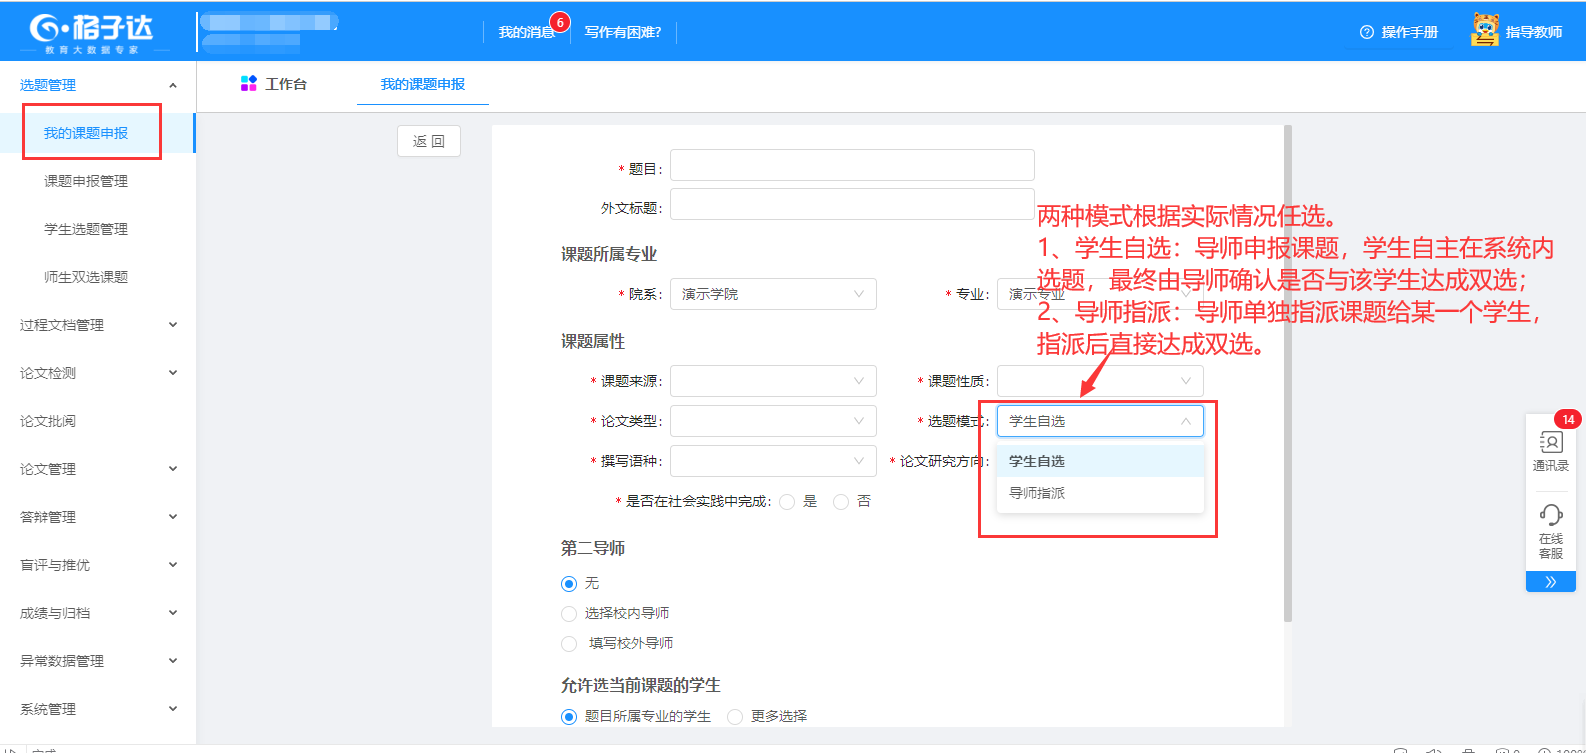This screenshot has width=1586, height=753.
Task: Switch to 我的课题申报 tab
Action: point(422,85)
